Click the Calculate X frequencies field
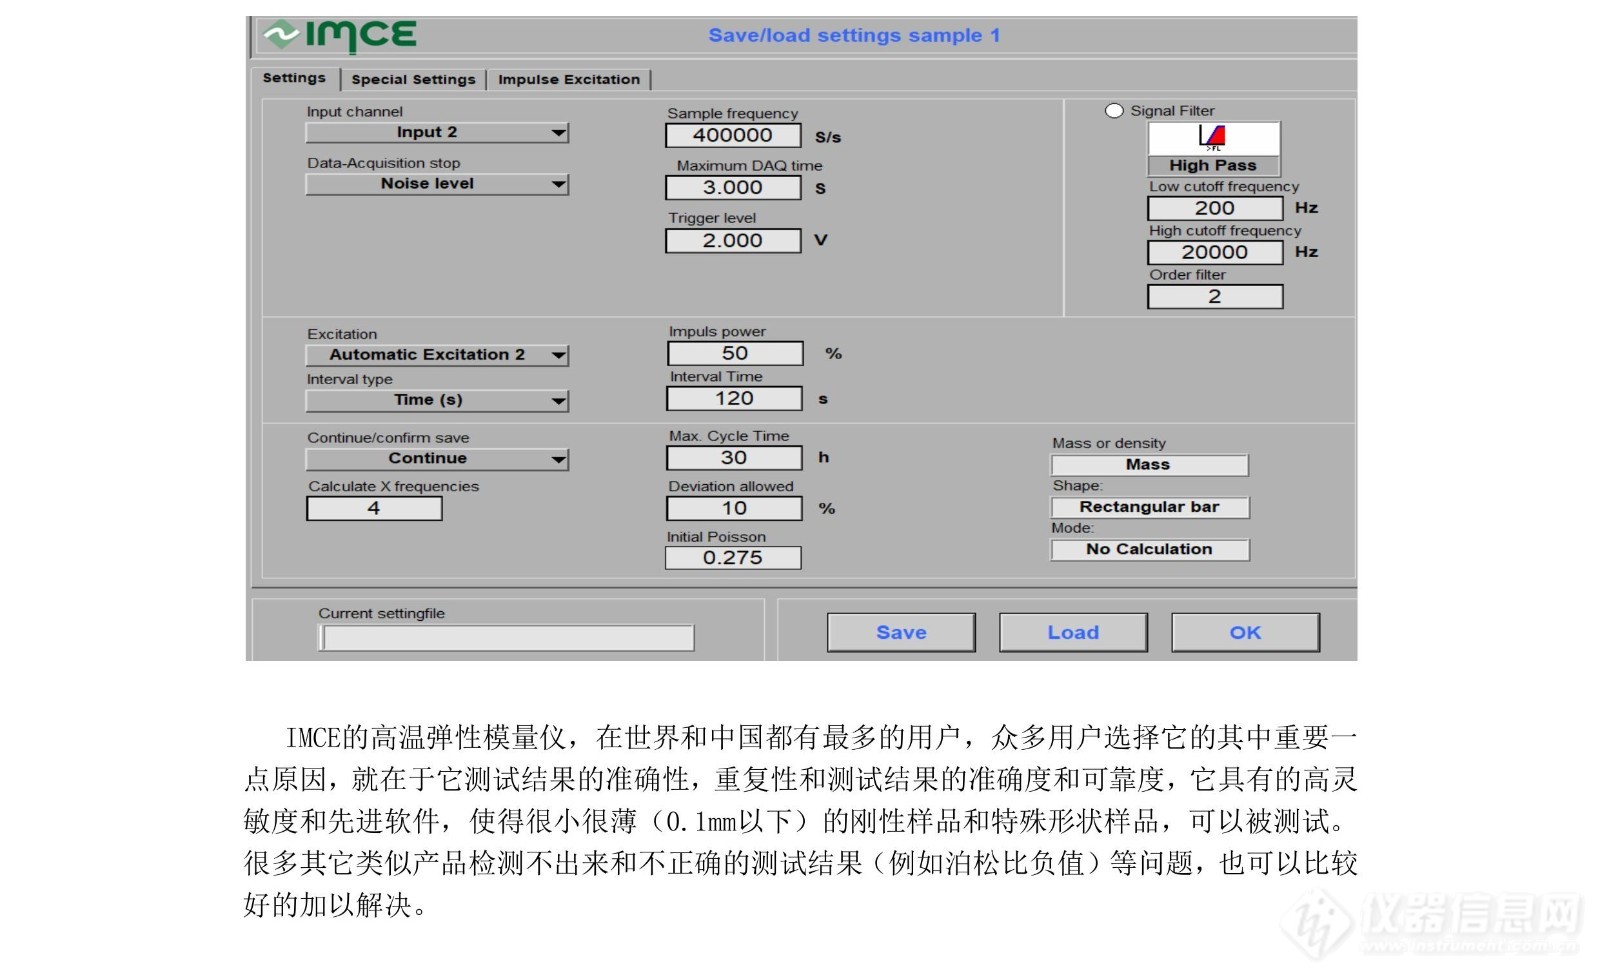 [374, 508]
